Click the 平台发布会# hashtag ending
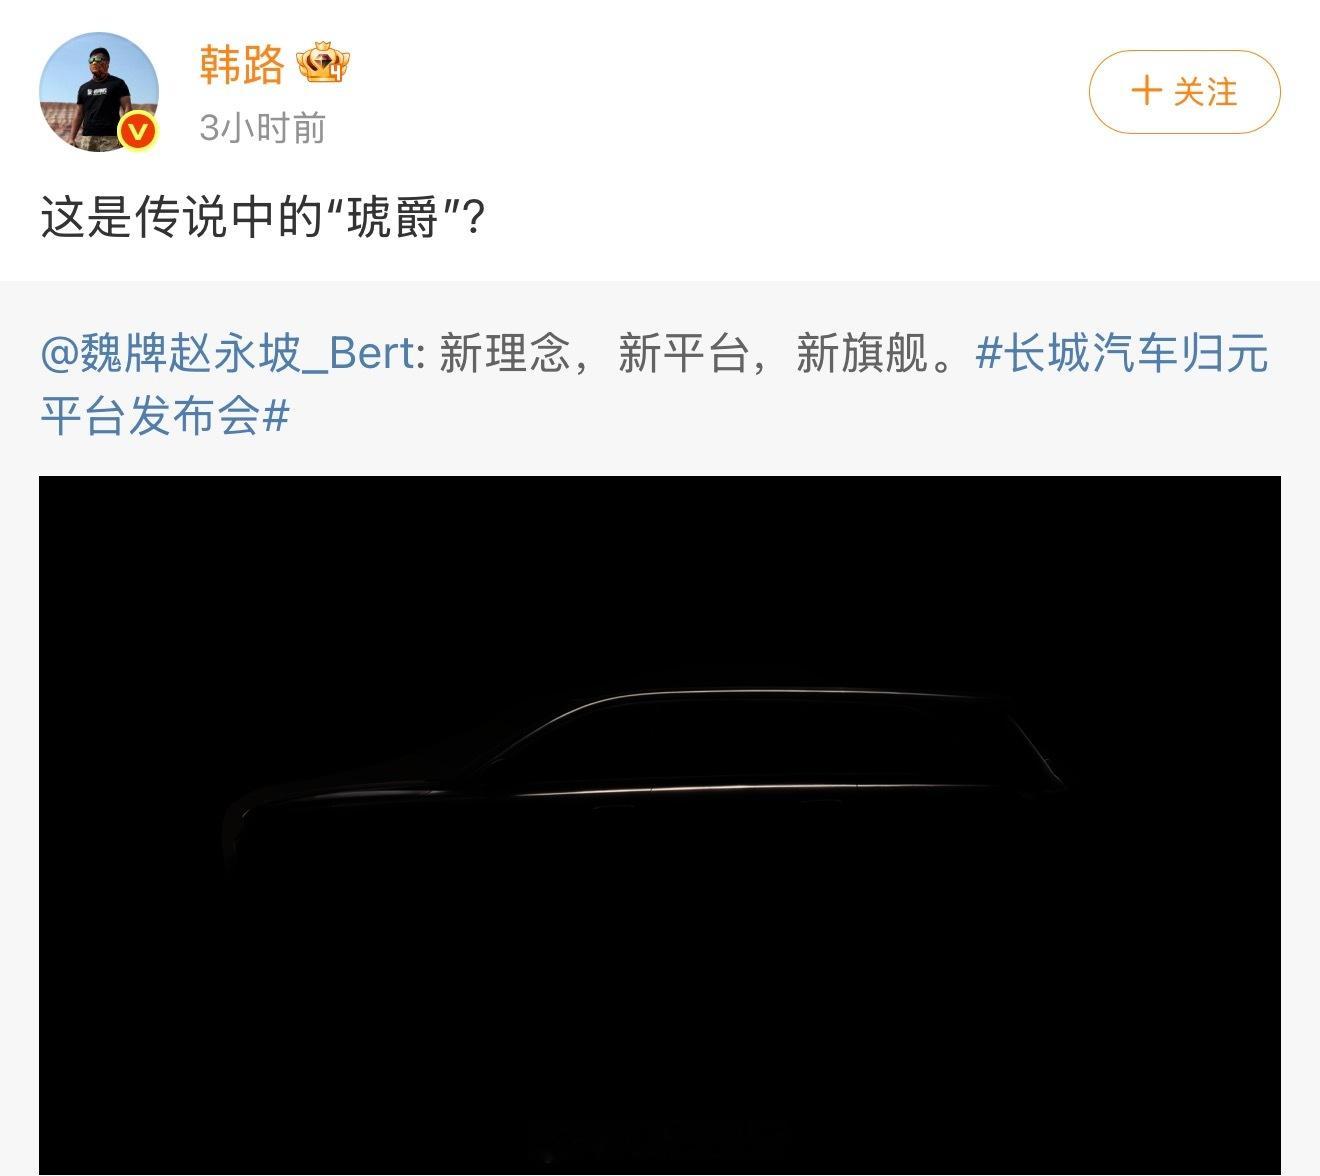The image size is (1320, 1176). [x=165, y=415]
